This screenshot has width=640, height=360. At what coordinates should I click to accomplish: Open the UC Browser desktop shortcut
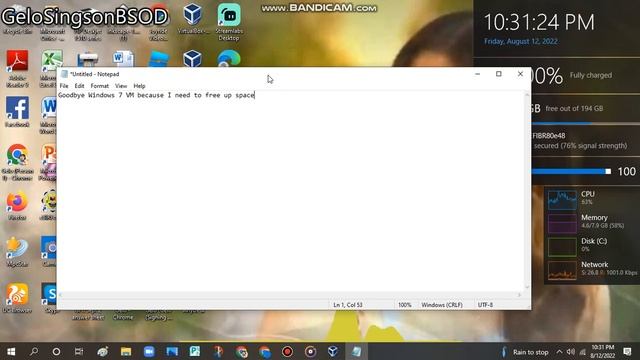click(x=17, y=298)
